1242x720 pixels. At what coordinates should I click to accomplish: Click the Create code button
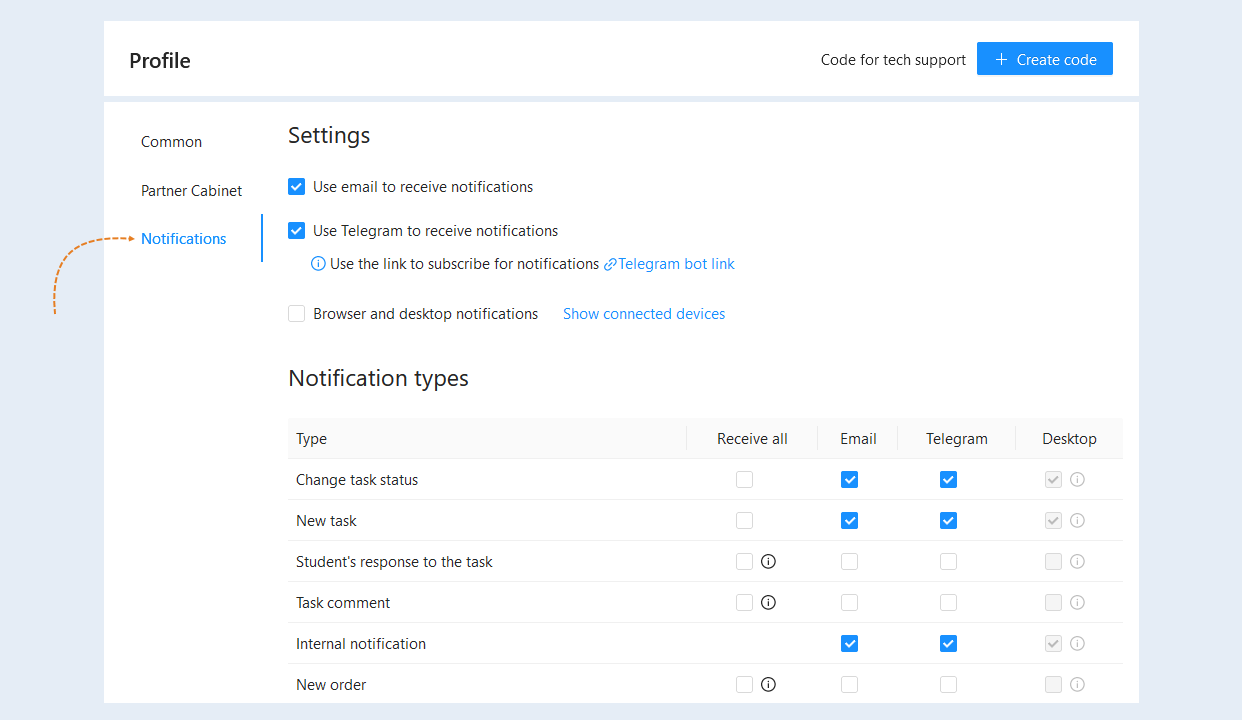[1045, 59]
